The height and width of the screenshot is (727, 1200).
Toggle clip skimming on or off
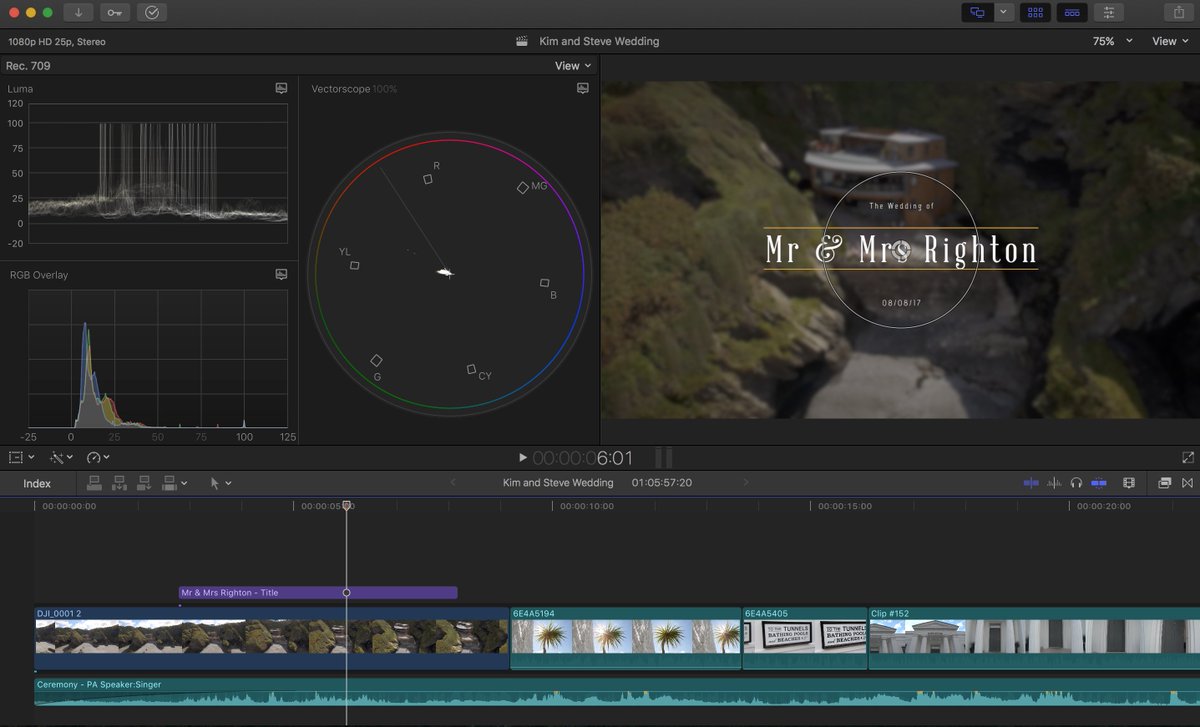tap(1099, 483)
